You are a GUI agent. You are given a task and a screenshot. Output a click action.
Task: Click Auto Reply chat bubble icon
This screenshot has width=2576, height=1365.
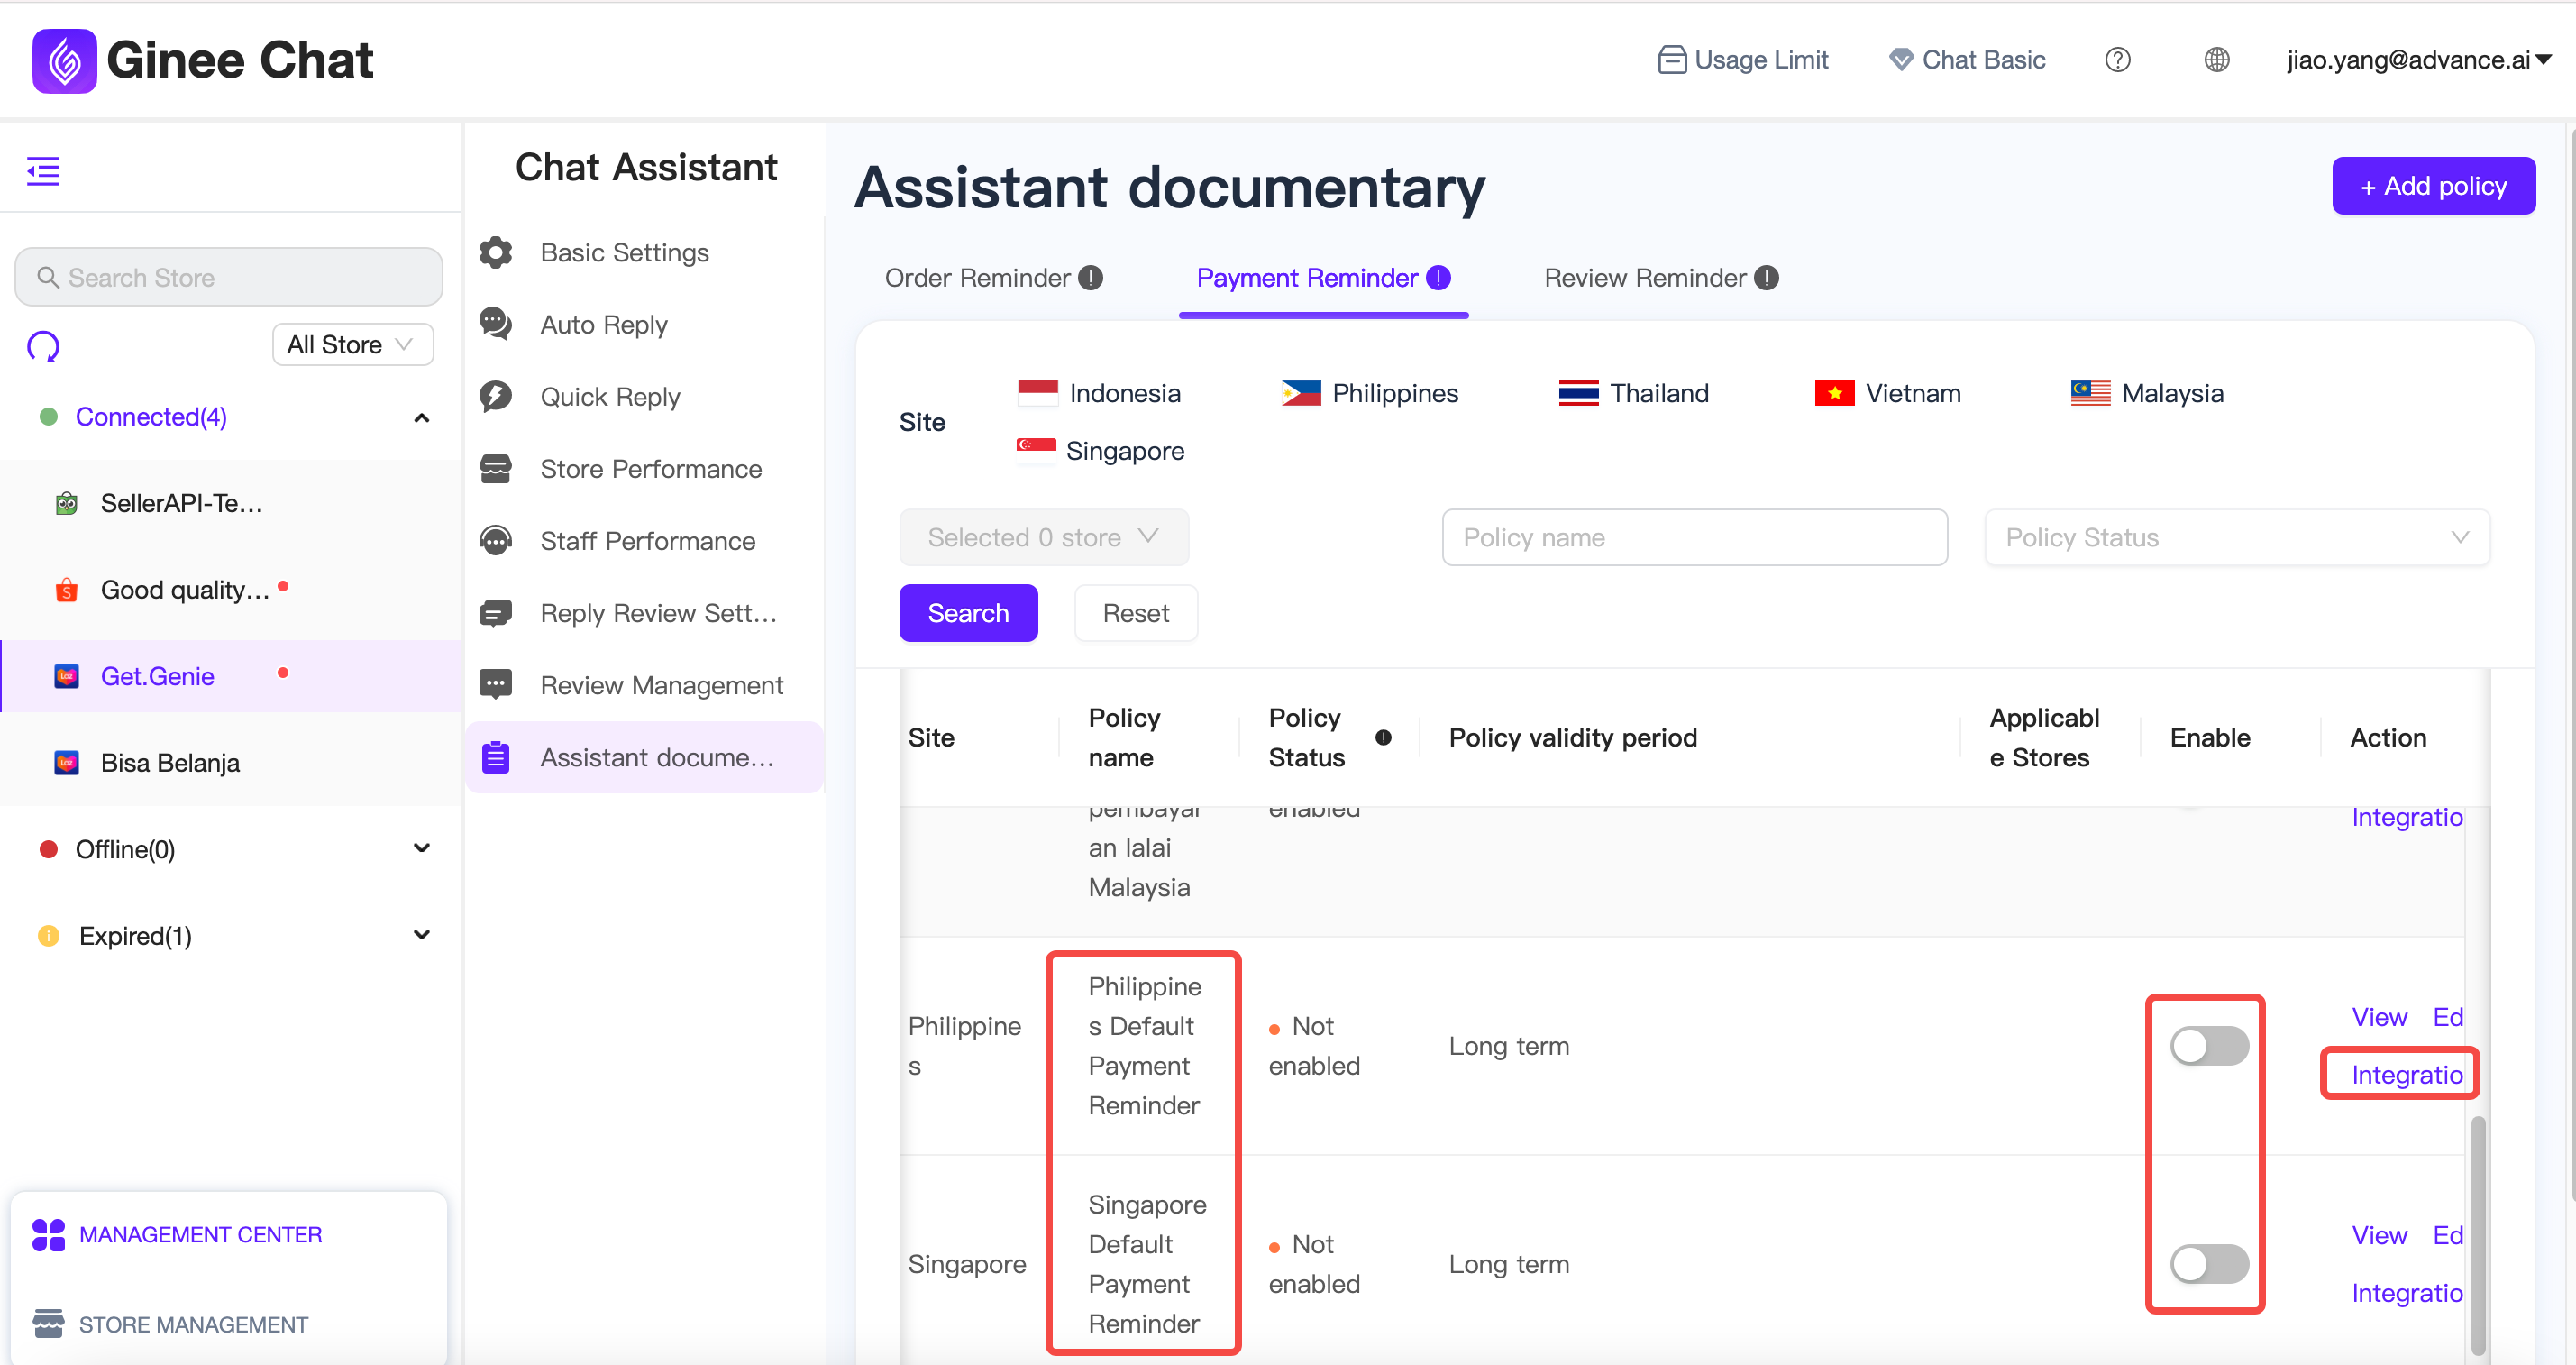[x=496, y=324]
